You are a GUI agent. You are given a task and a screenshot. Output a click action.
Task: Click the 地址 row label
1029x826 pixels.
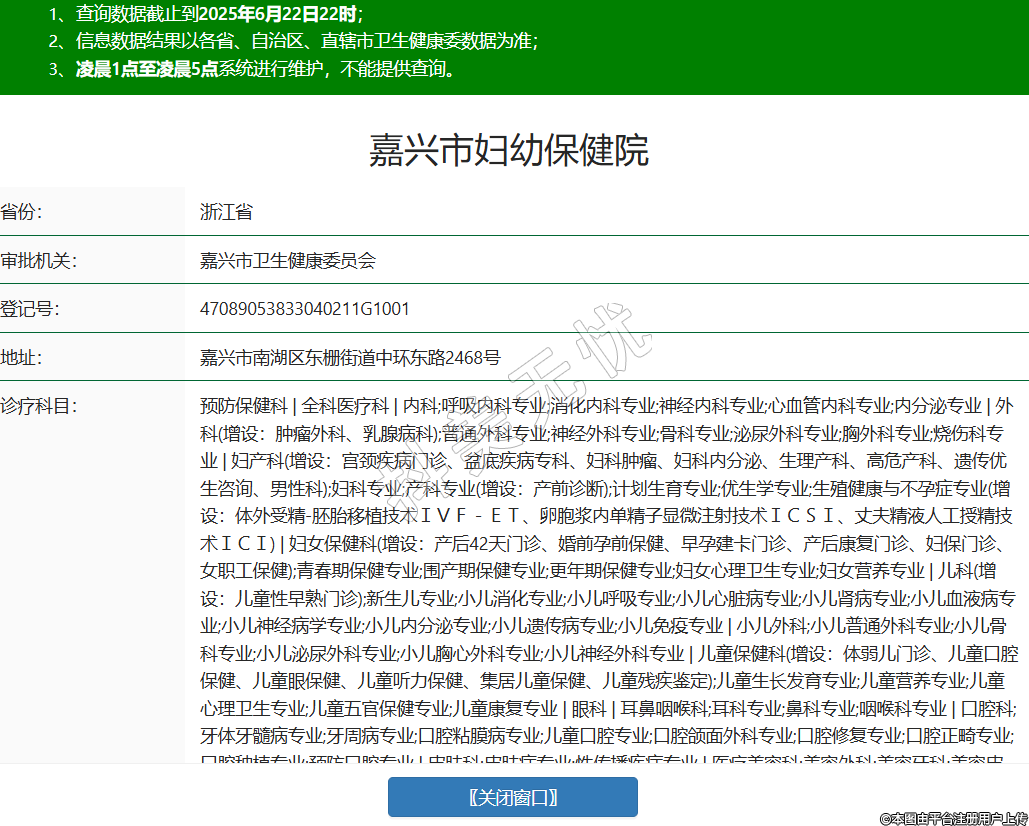click(x=21, y=357)
